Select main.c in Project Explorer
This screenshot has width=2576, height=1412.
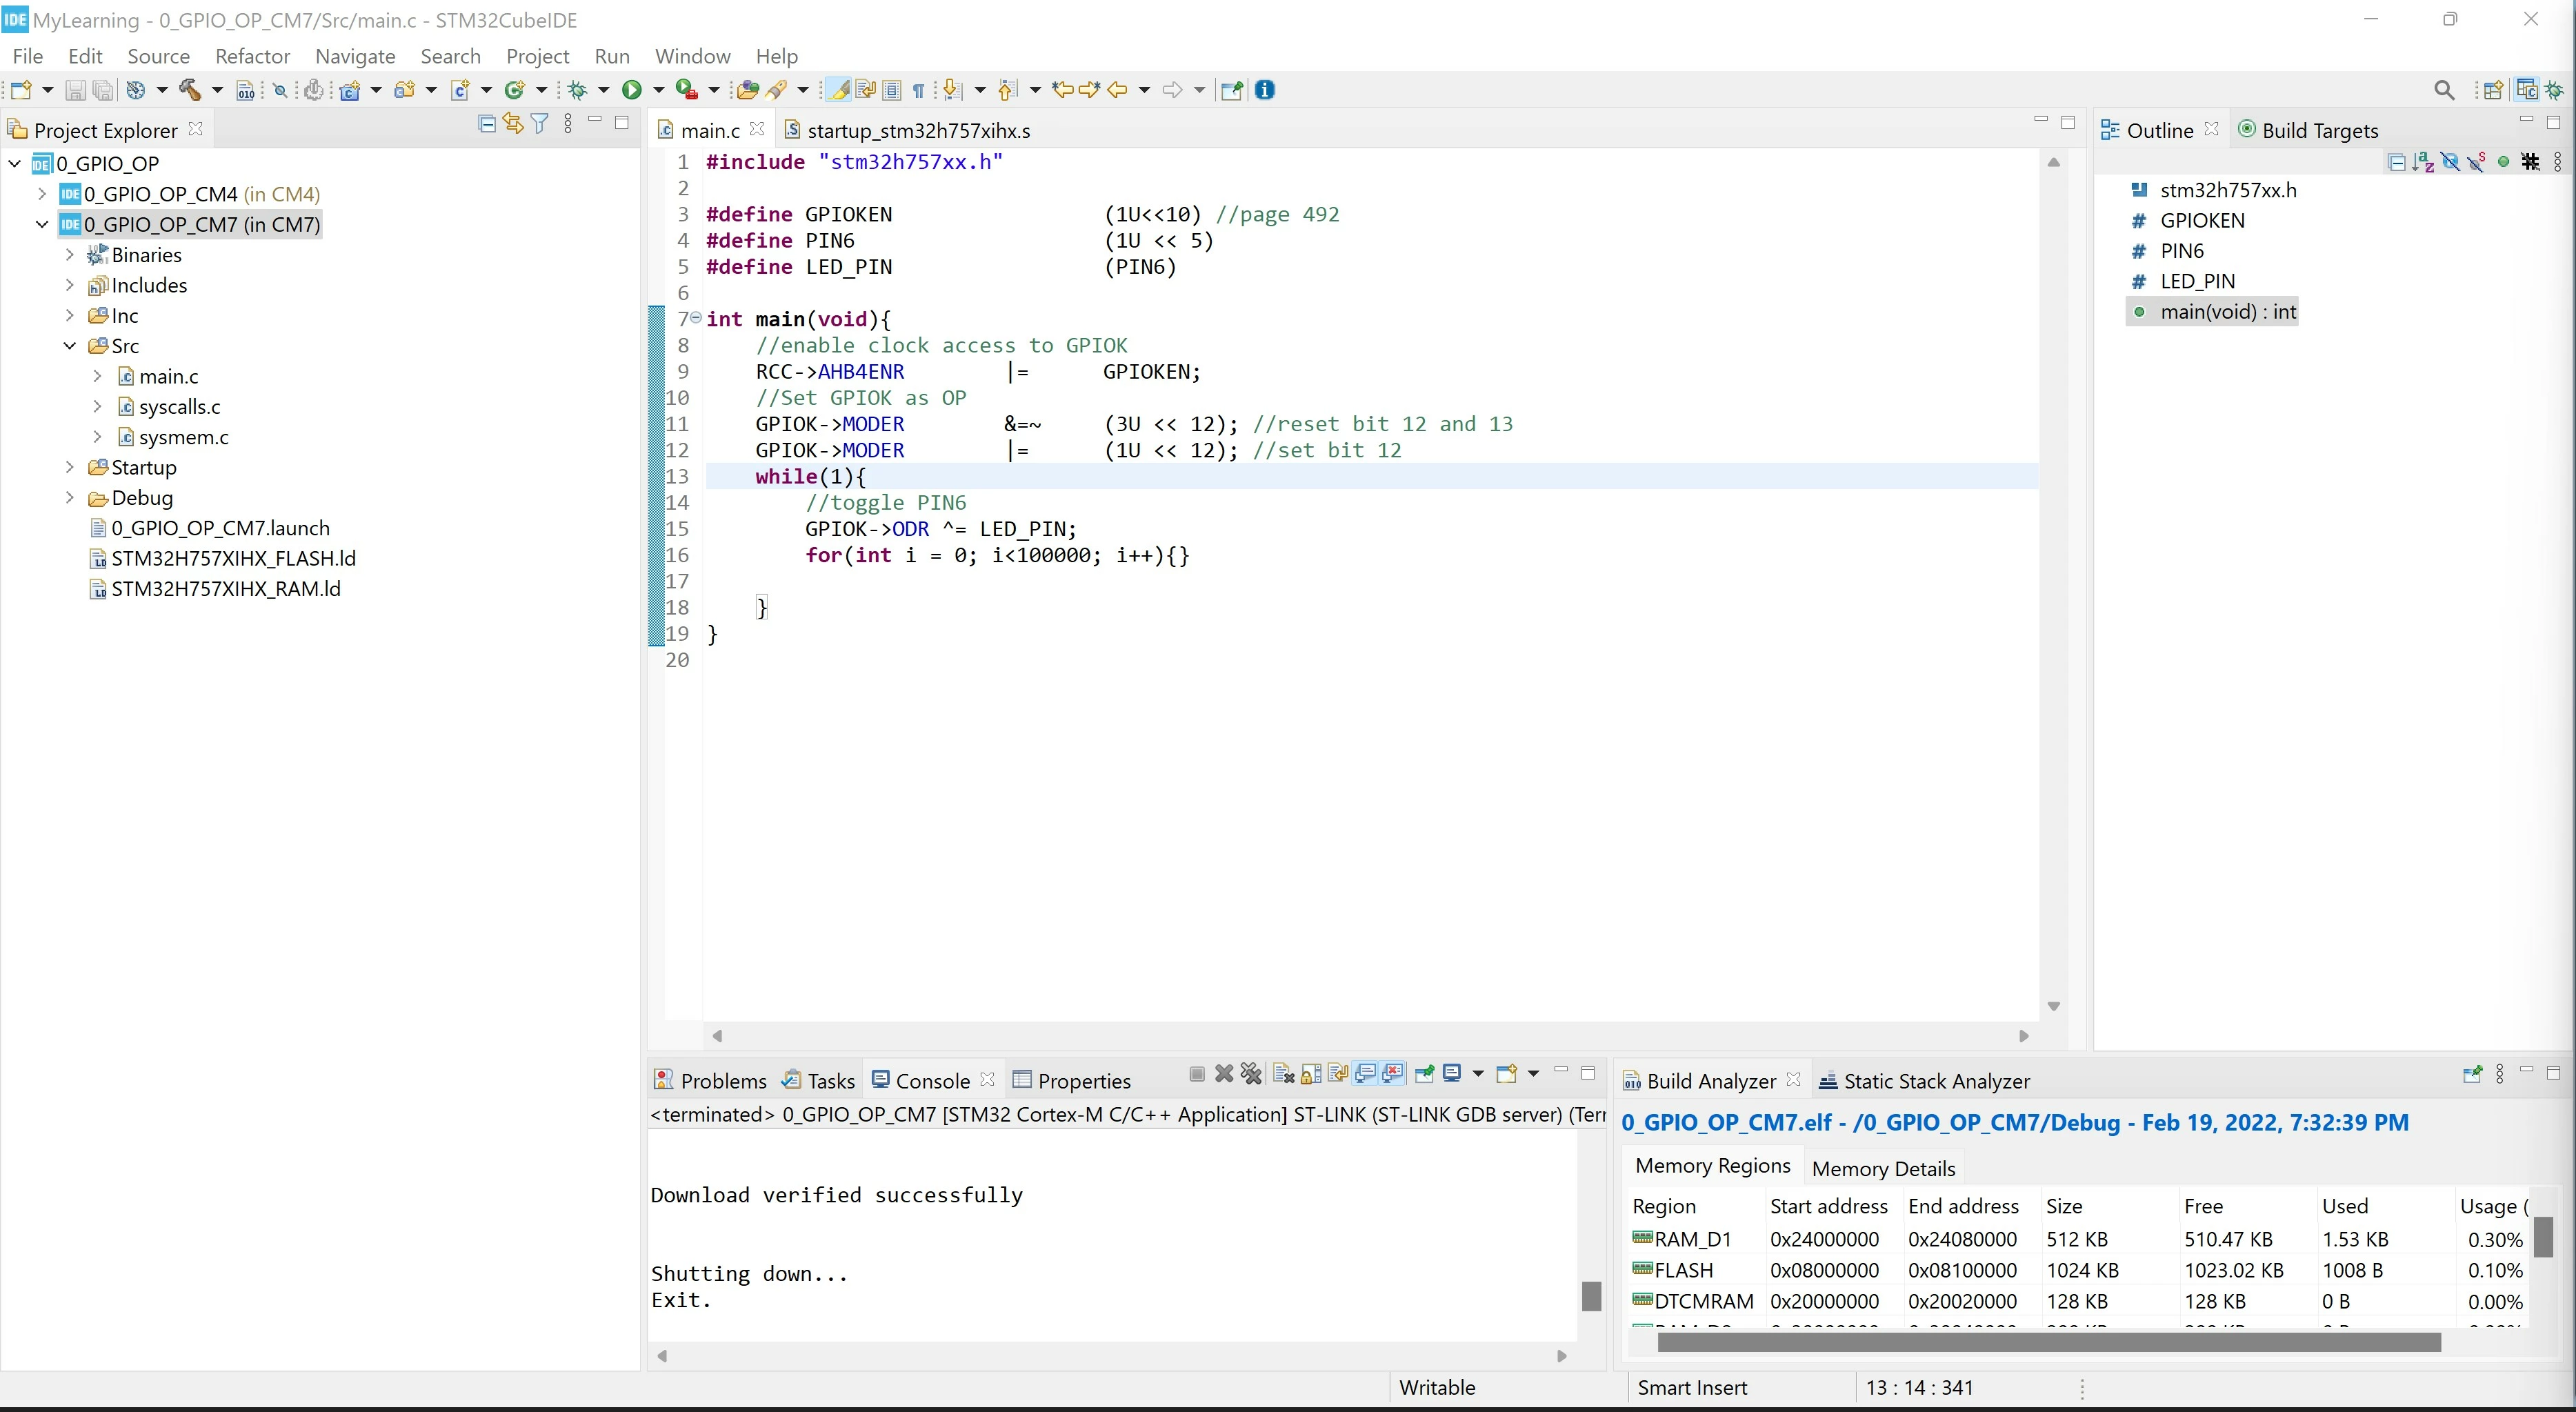pyautogui.click(x=168, y=377)
